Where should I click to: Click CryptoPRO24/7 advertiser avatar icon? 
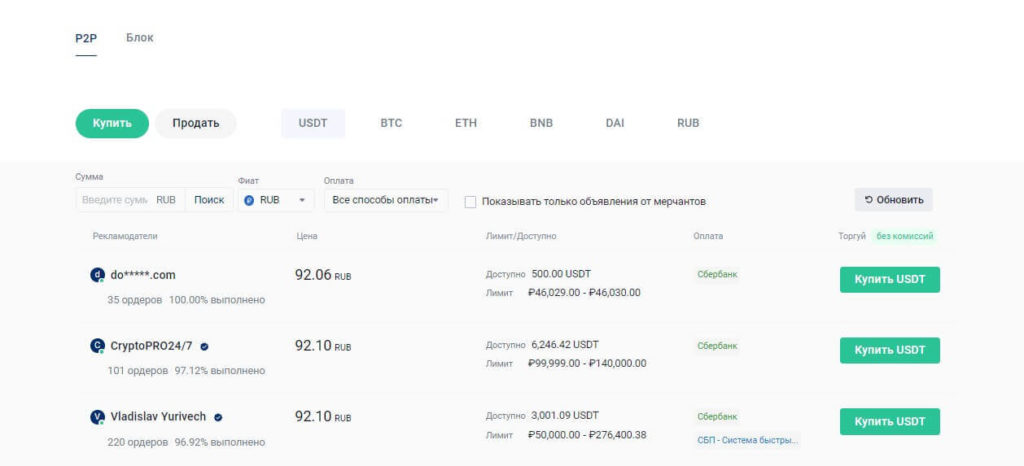click(x=97, y=346)
